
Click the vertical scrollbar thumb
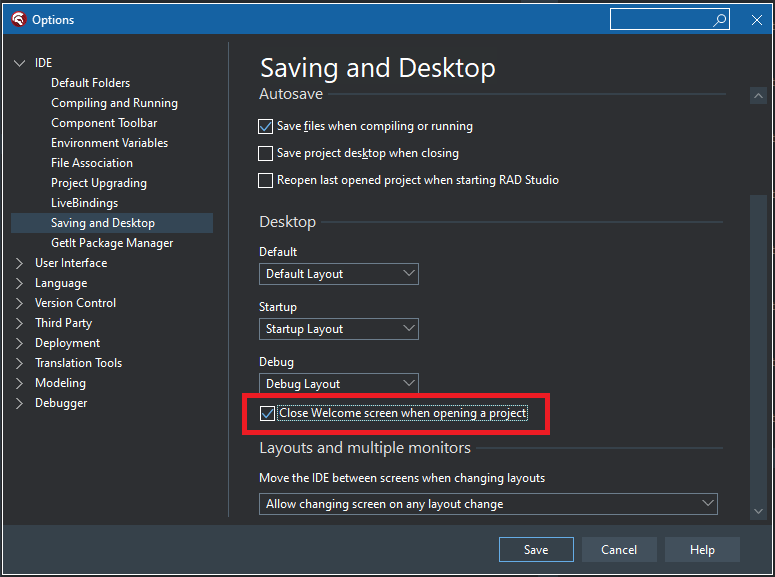(x=758, y=347)
